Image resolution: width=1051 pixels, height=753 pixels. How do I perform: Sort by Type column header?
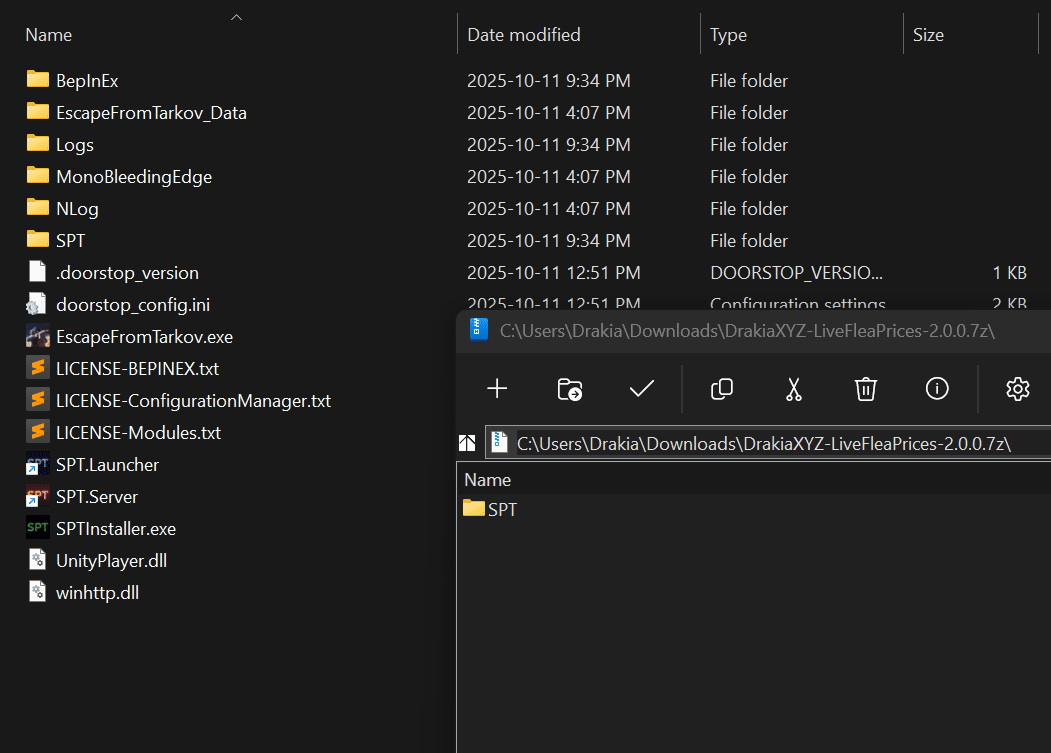[x=728, y=35]
